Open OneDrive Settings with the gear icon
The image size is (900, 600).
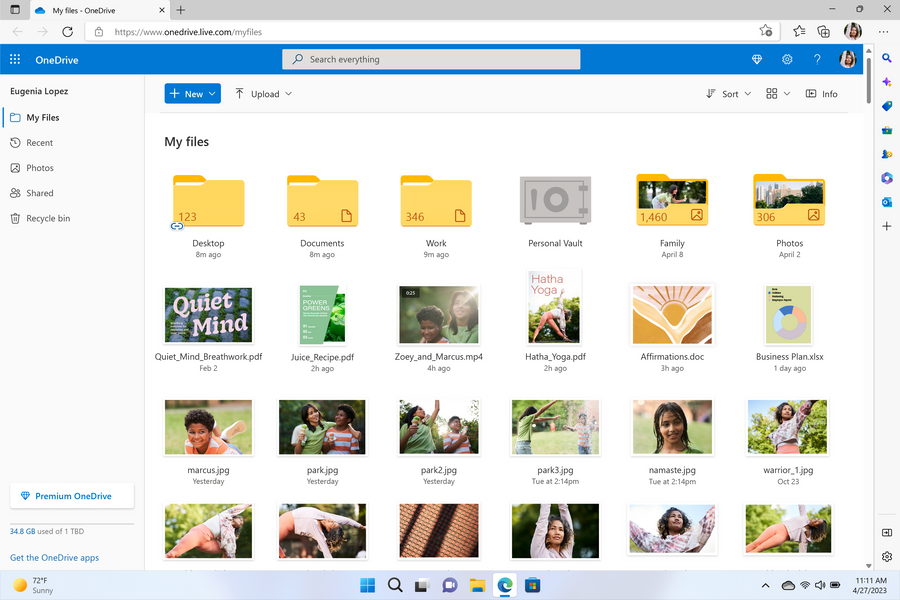786,59
